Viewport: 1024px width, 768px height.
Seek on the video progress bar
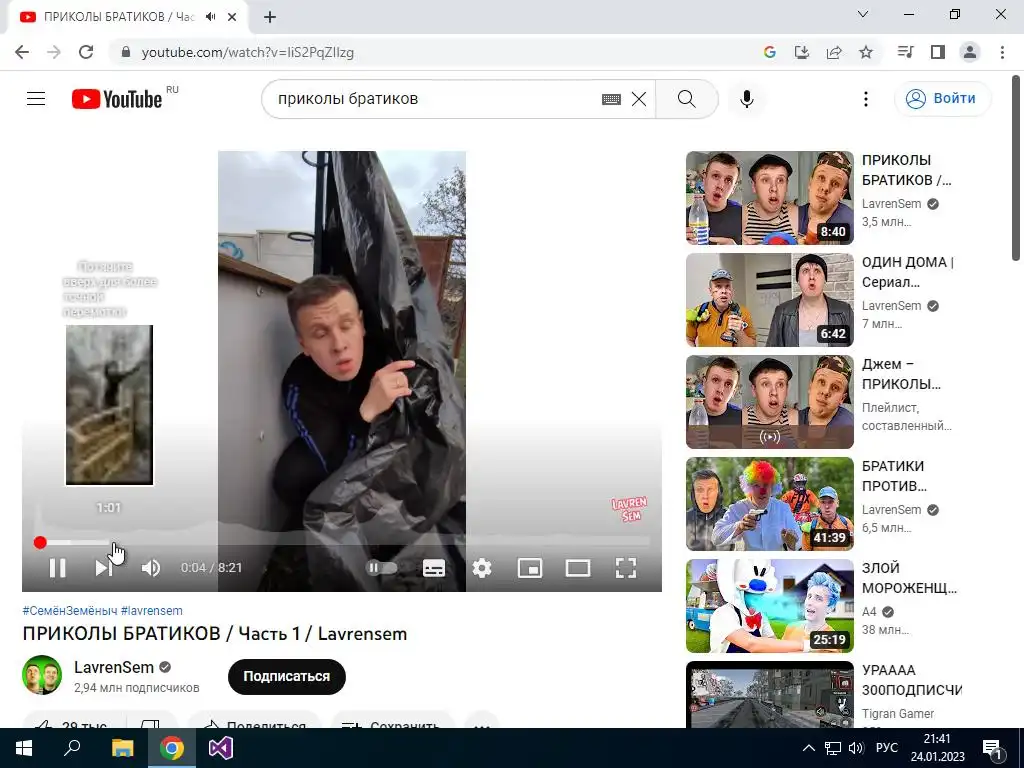(x=342, y=542)
